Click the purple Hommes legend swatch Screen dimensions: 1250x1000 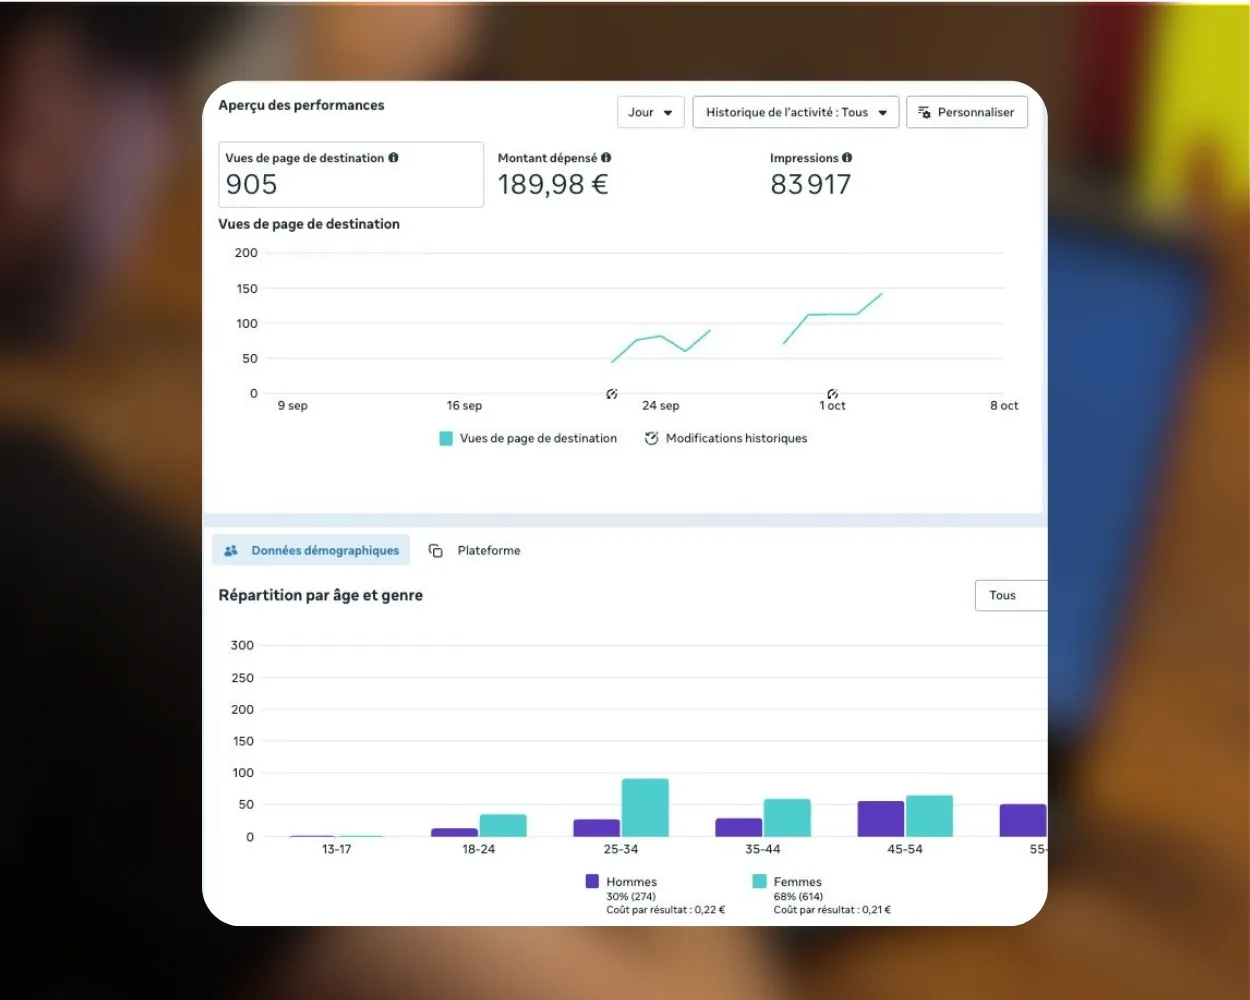point(592,881)
